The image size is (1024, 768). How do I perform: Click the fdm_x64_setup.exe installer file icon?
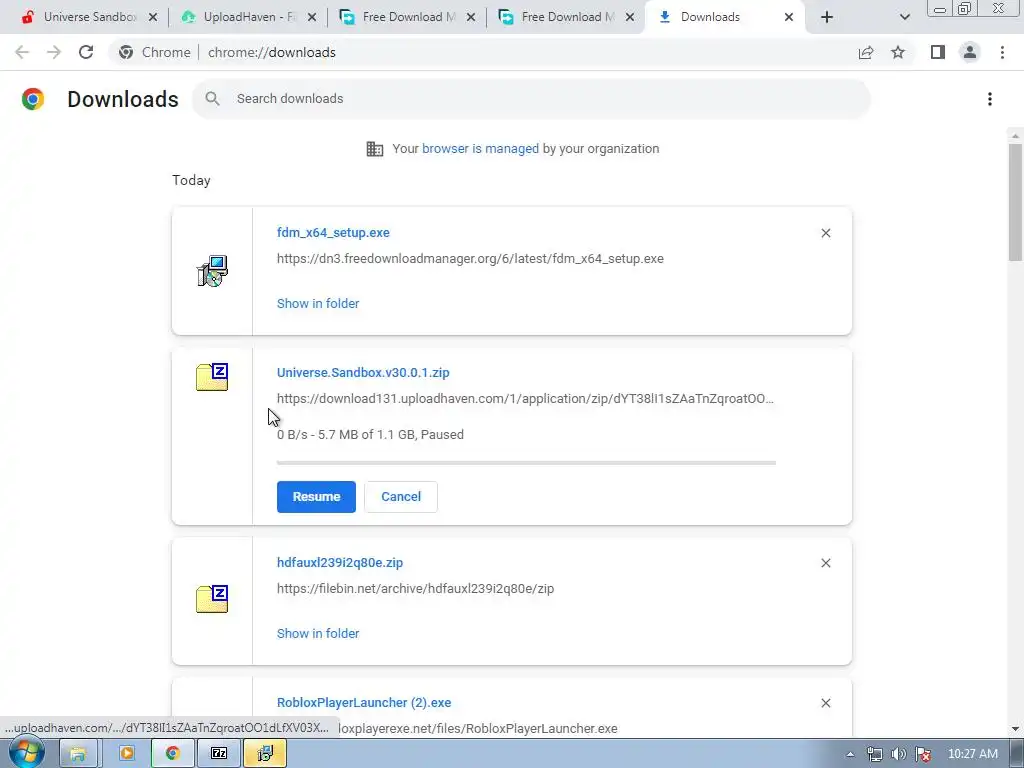coord(212,271)
